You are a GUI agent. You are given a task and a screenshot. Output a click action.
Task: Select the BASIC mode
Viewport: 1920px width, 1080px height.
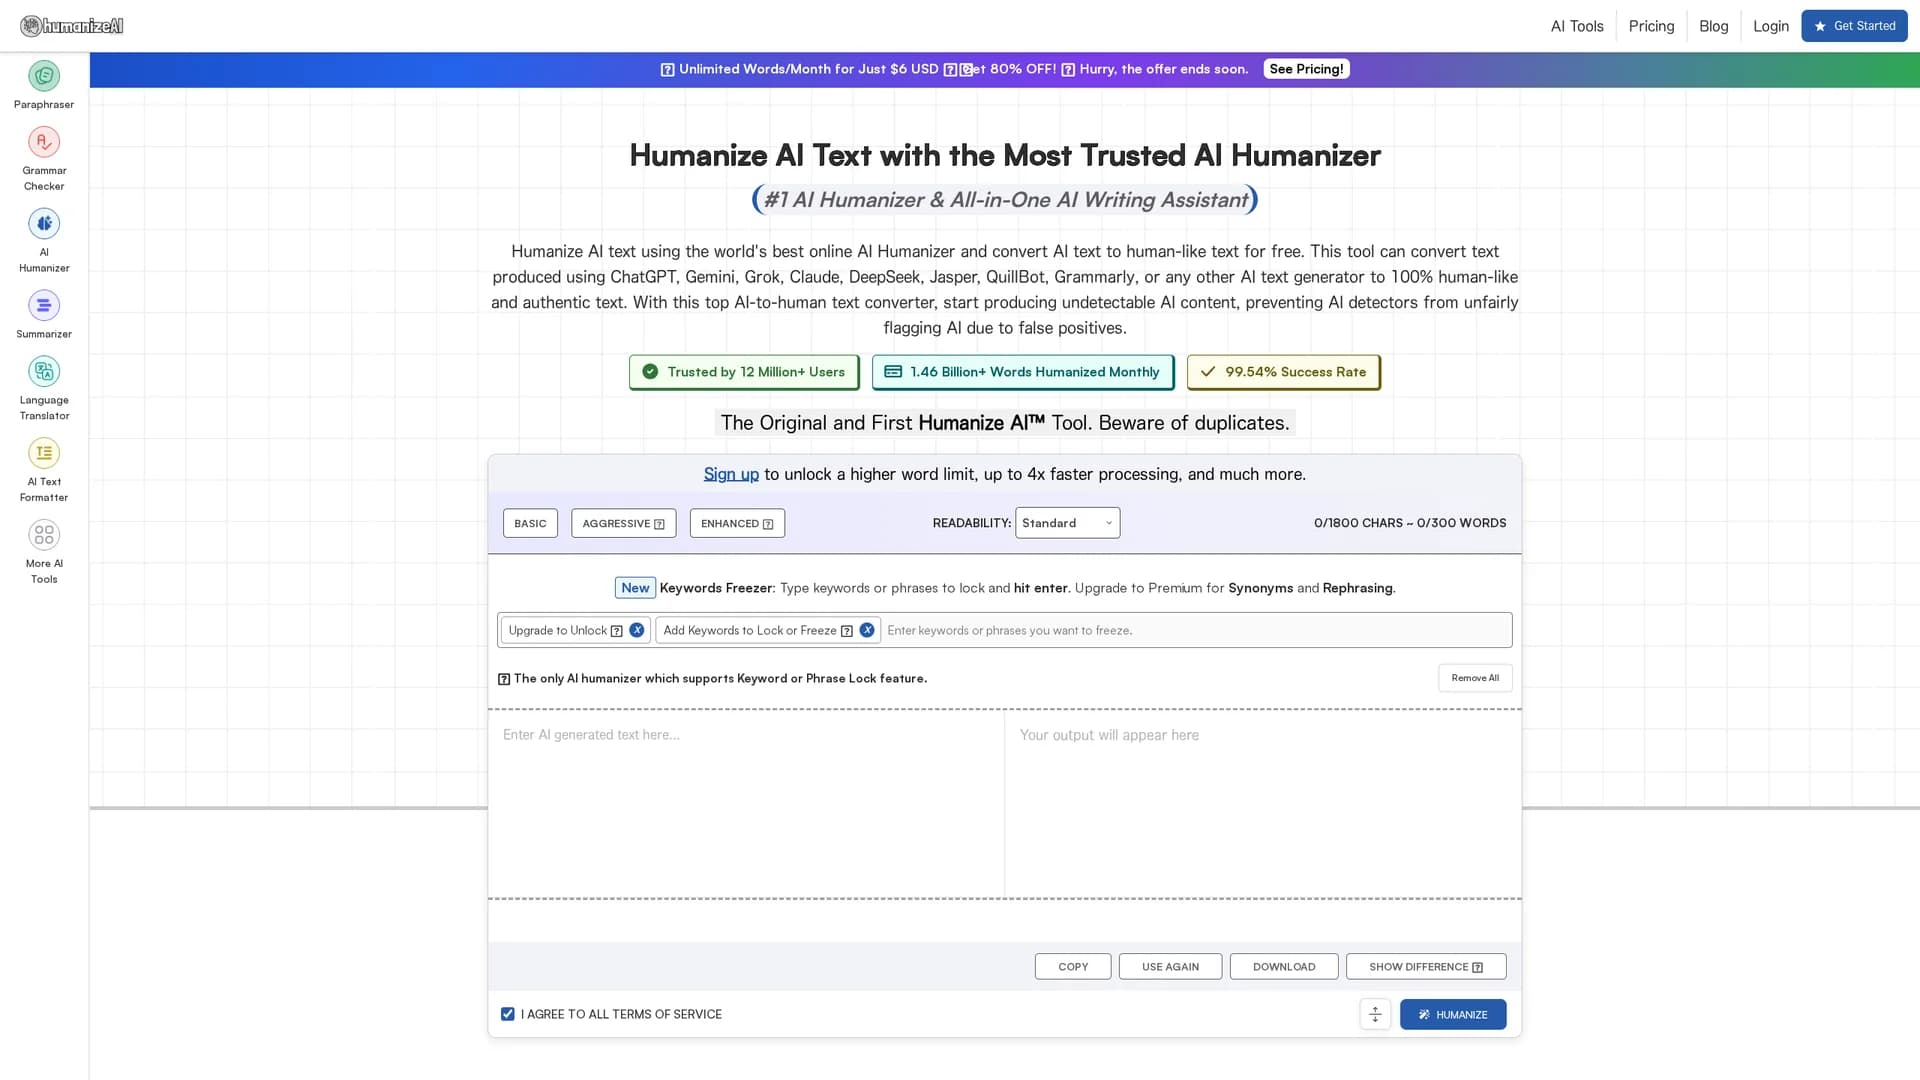[530, 523]
